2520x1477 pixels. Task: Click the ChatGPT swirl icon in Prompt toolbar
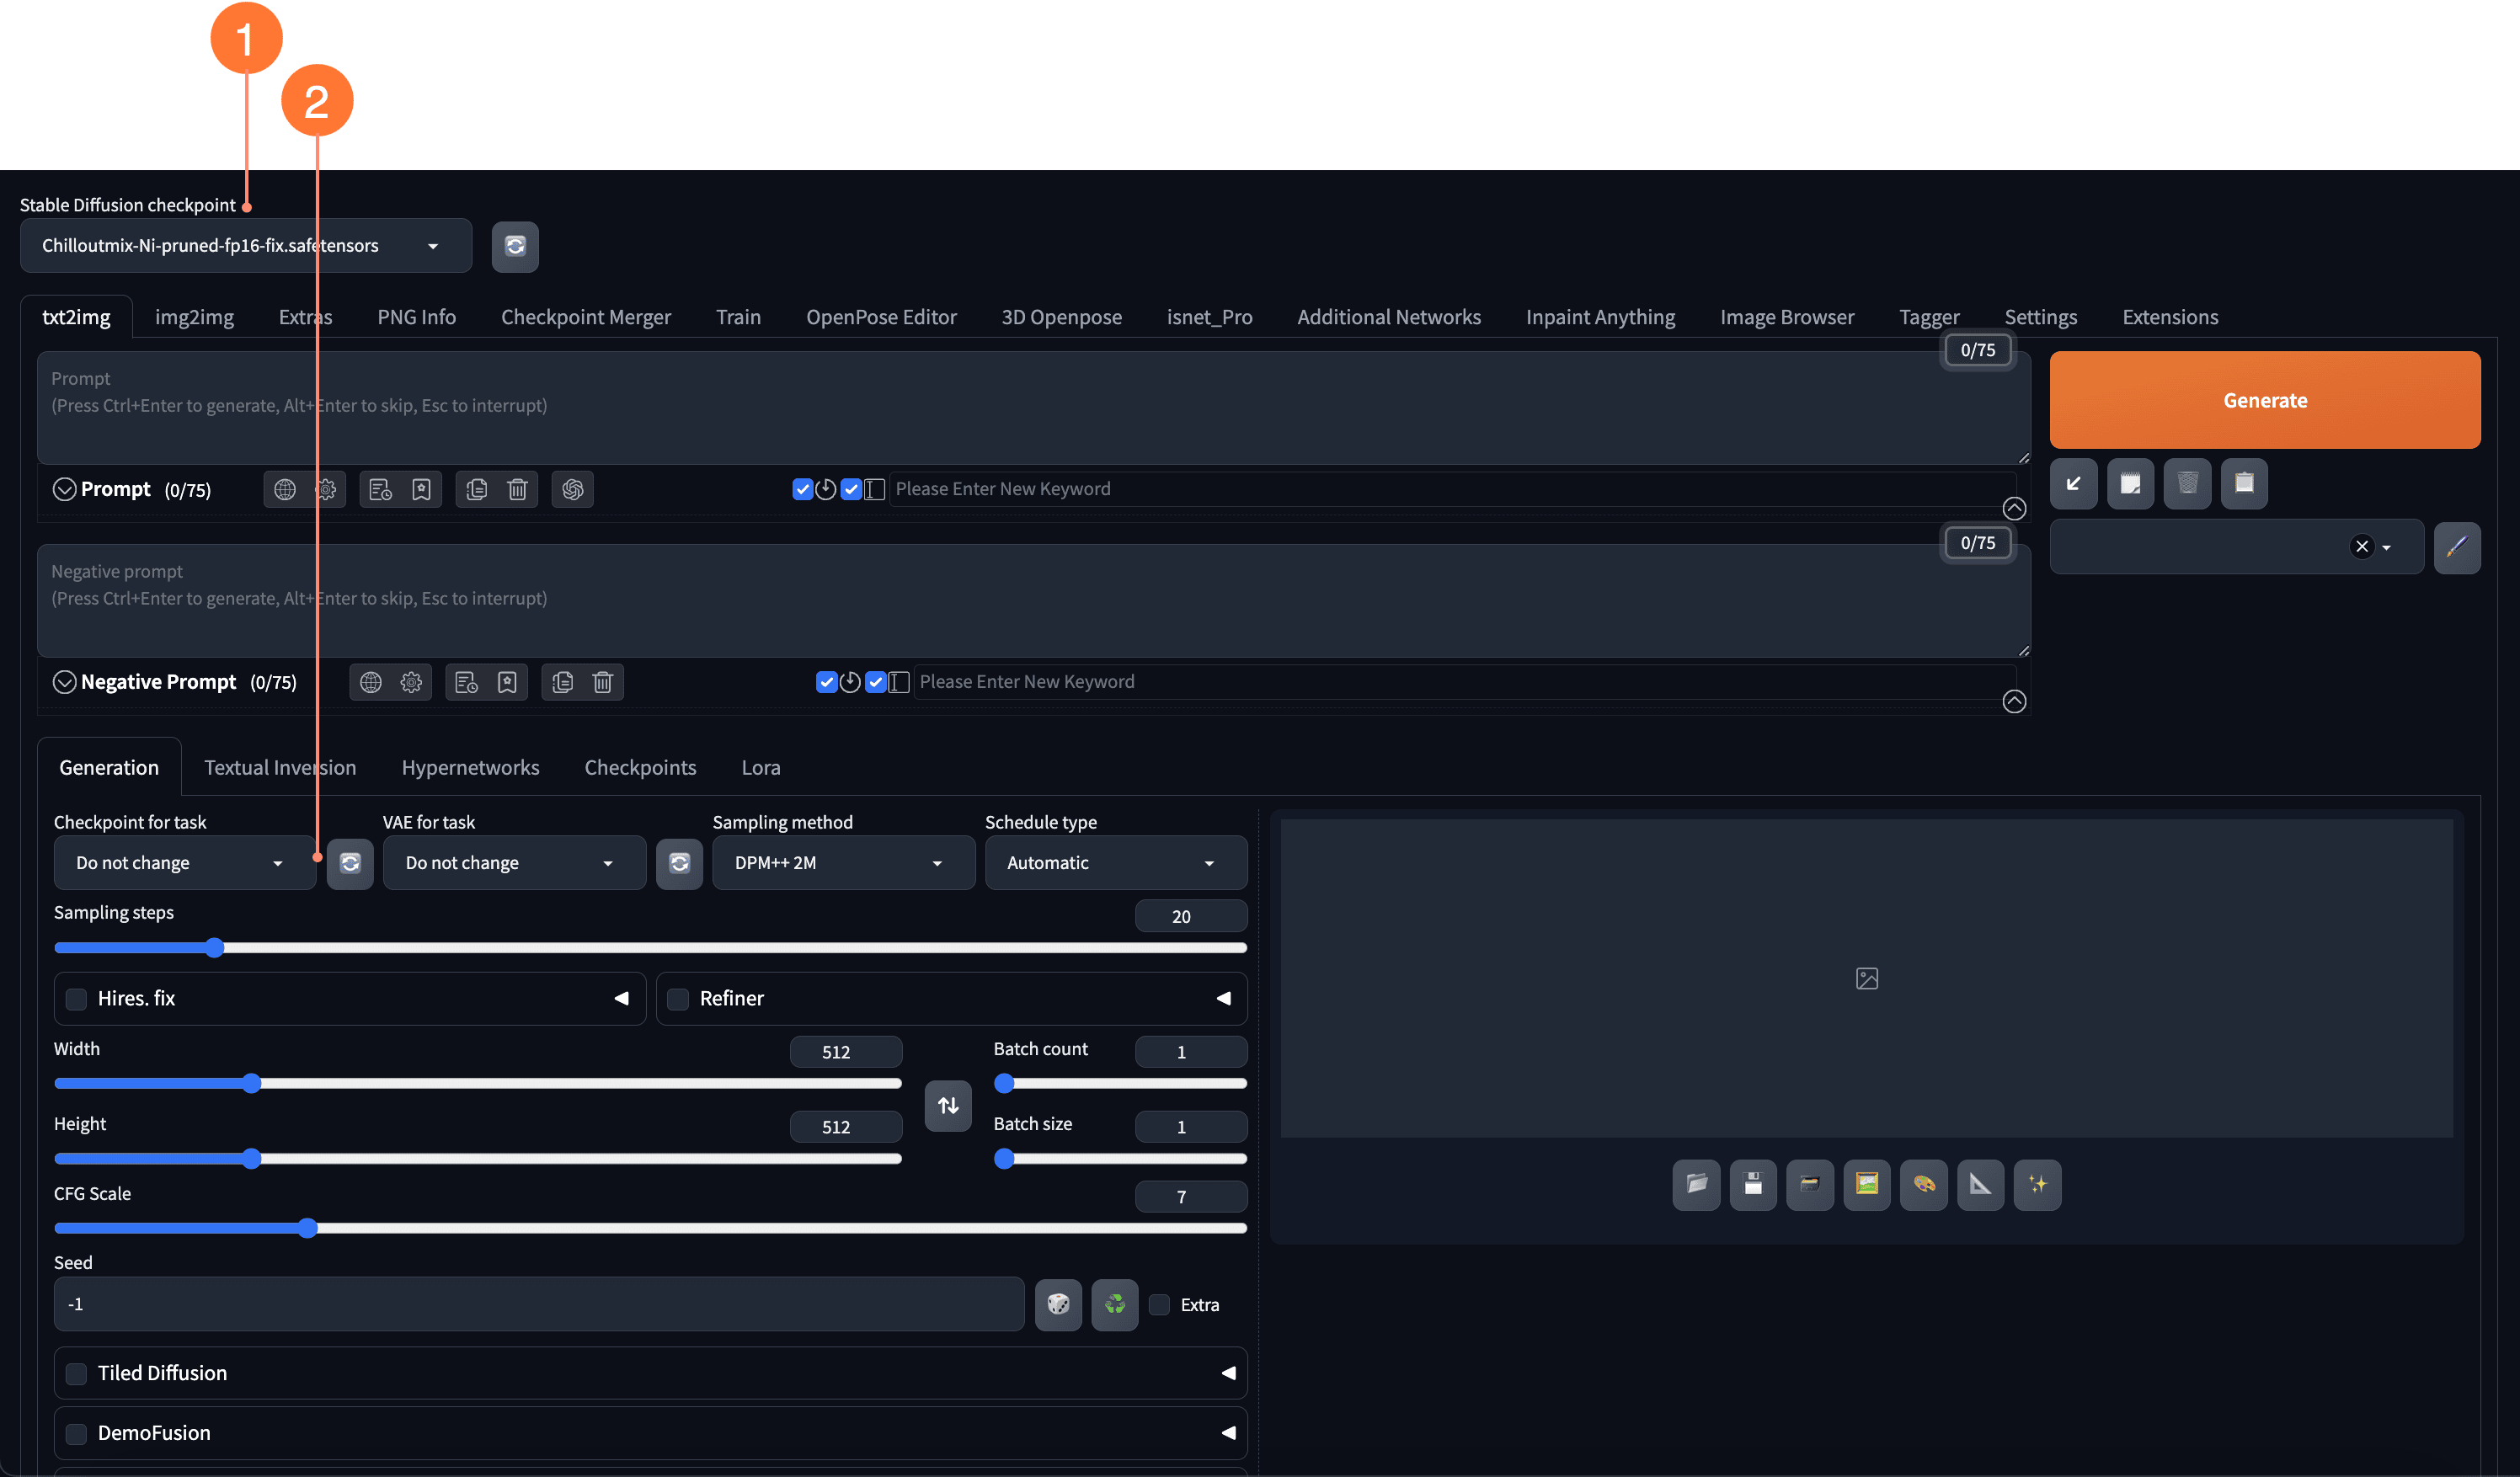click(572, 489)
